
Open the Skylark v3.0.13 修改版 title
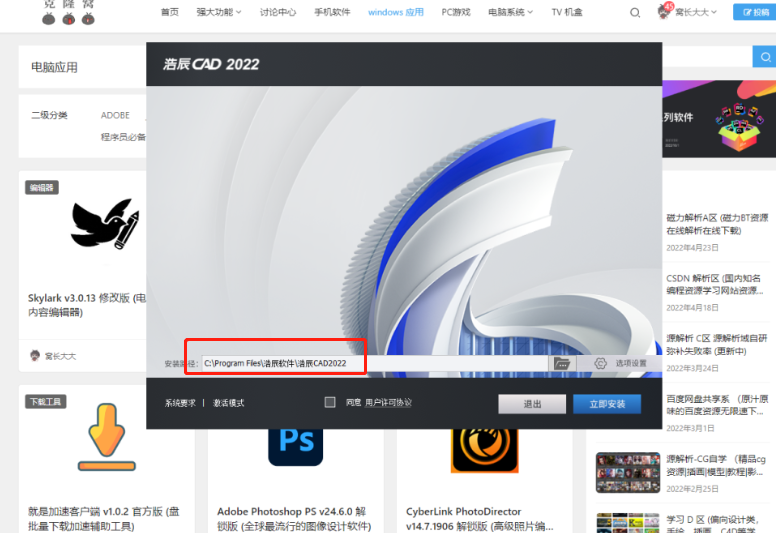pyautogui.click(x=87, y=305)
